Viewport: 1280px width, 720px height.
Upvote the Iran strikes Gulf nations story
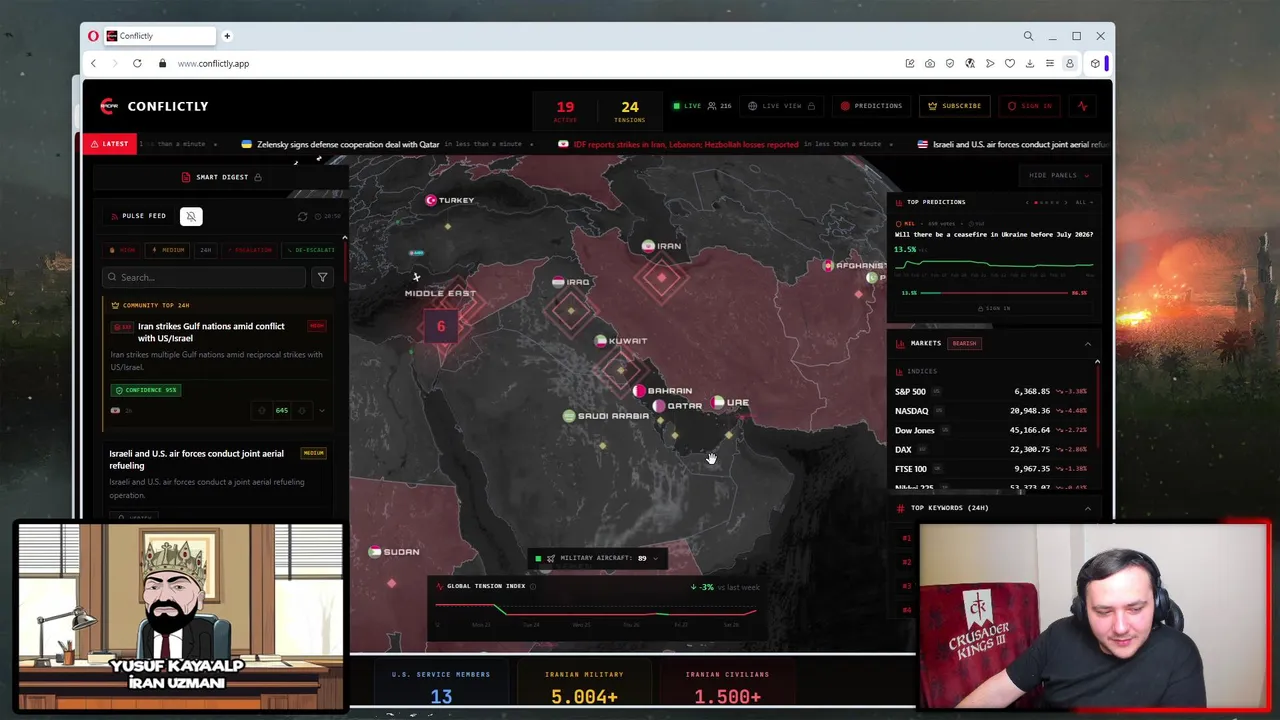[262, 410]
